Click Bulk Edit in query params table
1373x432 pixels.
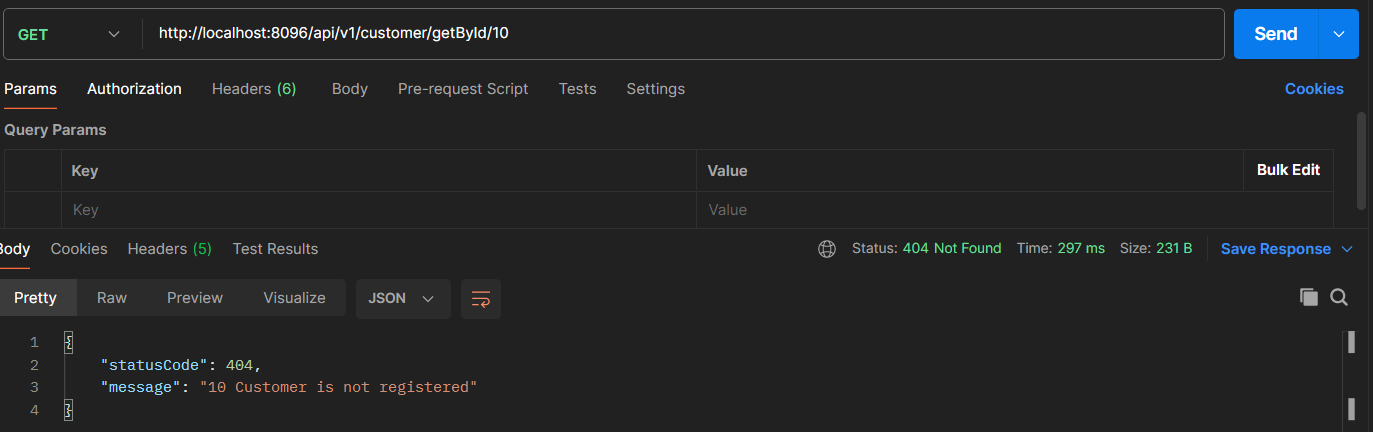(1288, 170)
